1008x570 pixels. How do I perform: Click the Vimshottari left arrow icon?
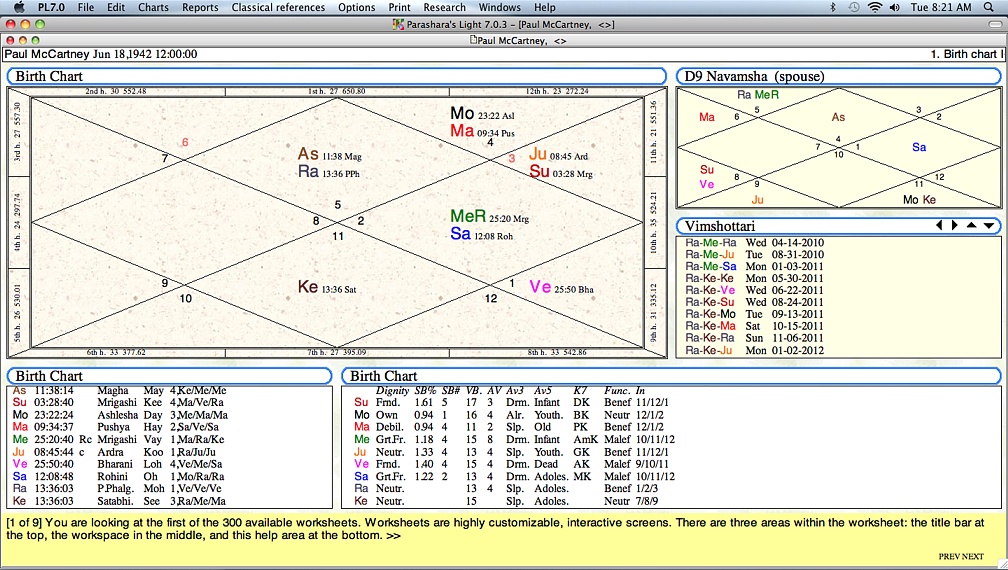[x=940, y=226]
